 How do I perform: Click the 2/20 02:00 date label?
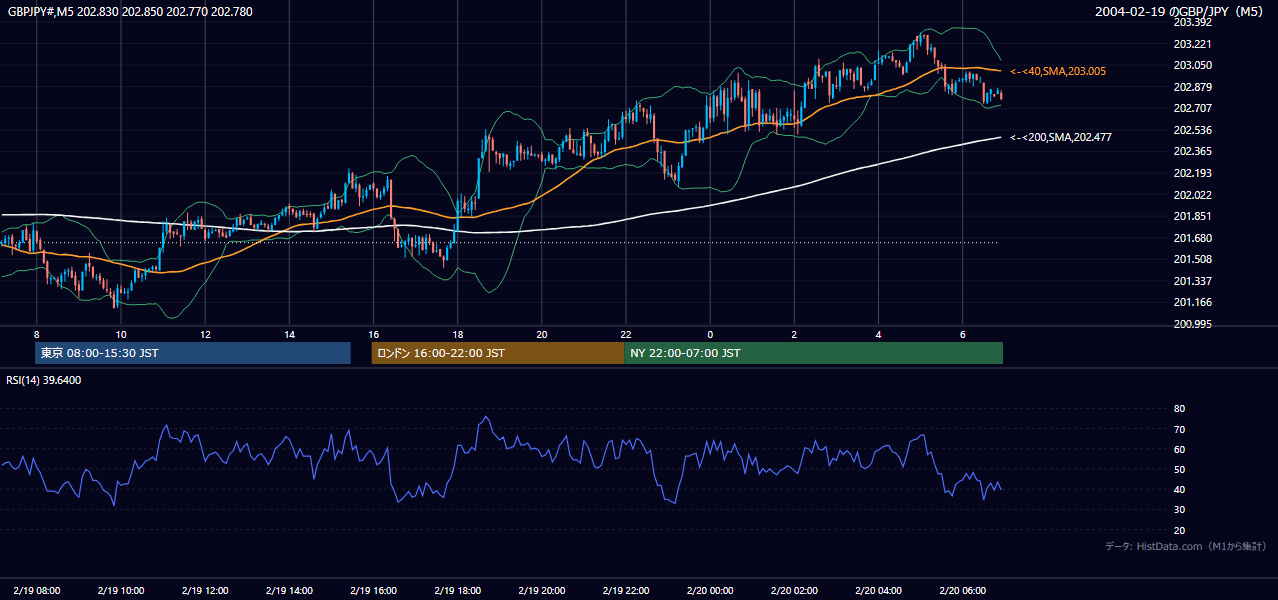click(794, 591)
